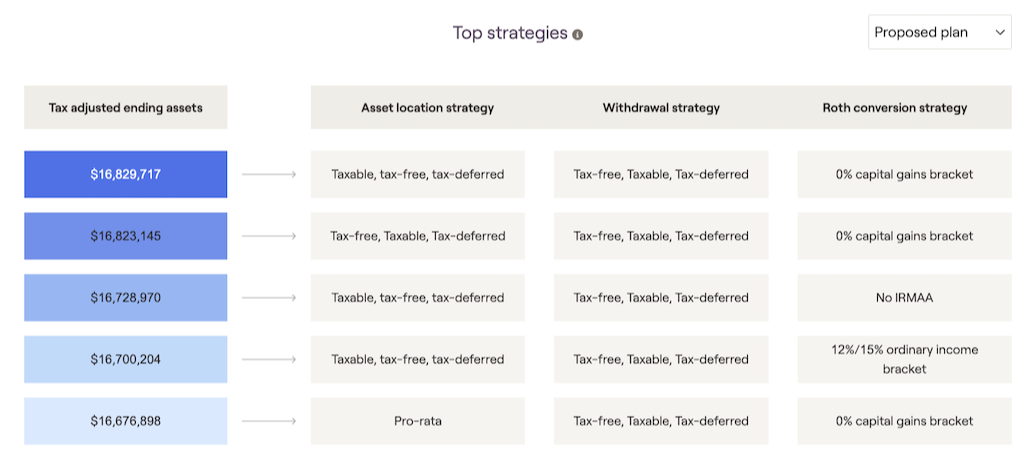The height and width of the screenshot is (463, 1028).
Task: Click the arrow next to $16,700,204
Action: click(269, 359)
